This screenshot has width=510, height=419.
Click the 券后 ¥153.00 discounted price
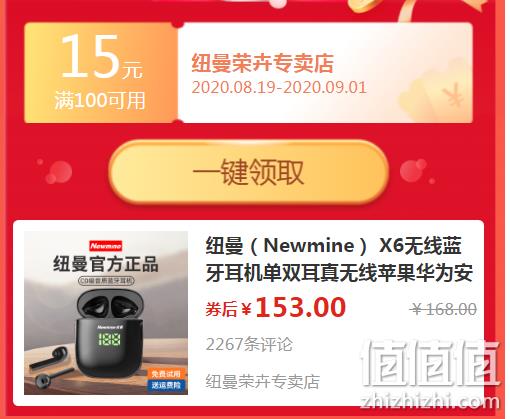276,307
